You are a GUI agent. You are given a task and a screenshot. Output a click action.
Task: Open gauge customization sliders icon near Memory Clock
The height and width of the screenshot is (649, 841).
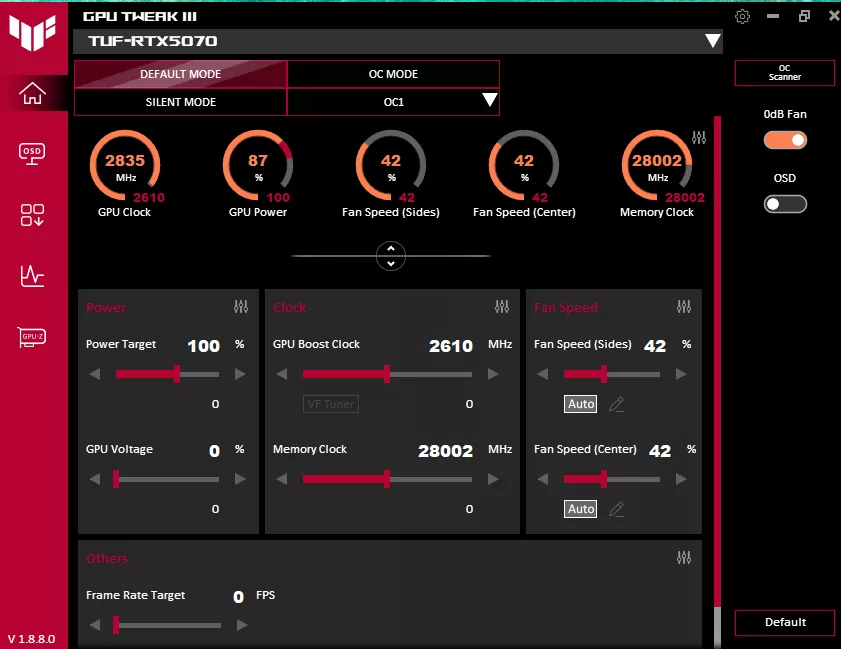pyautogui.click(x=699, y=137)
